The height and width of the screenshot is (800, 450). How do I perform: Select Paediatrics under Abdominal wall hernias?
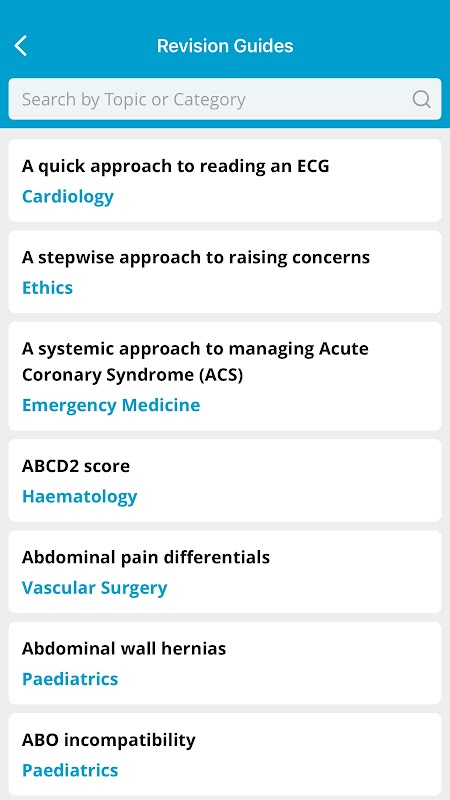point(70,679)
